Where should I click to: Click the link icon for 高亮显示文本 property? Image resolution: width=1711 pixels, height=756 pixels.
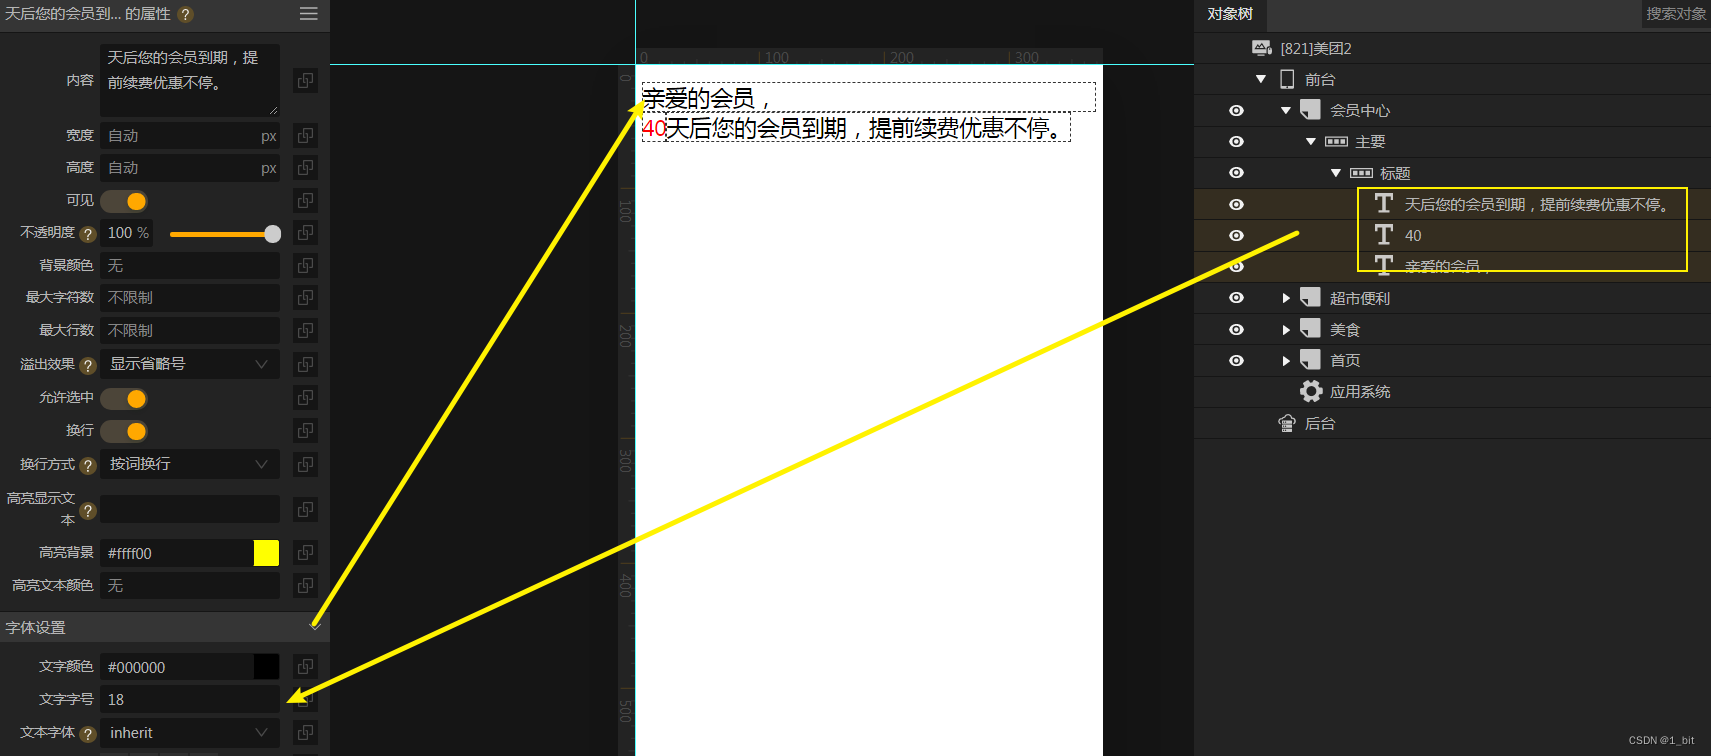click(x=306, y=509)
